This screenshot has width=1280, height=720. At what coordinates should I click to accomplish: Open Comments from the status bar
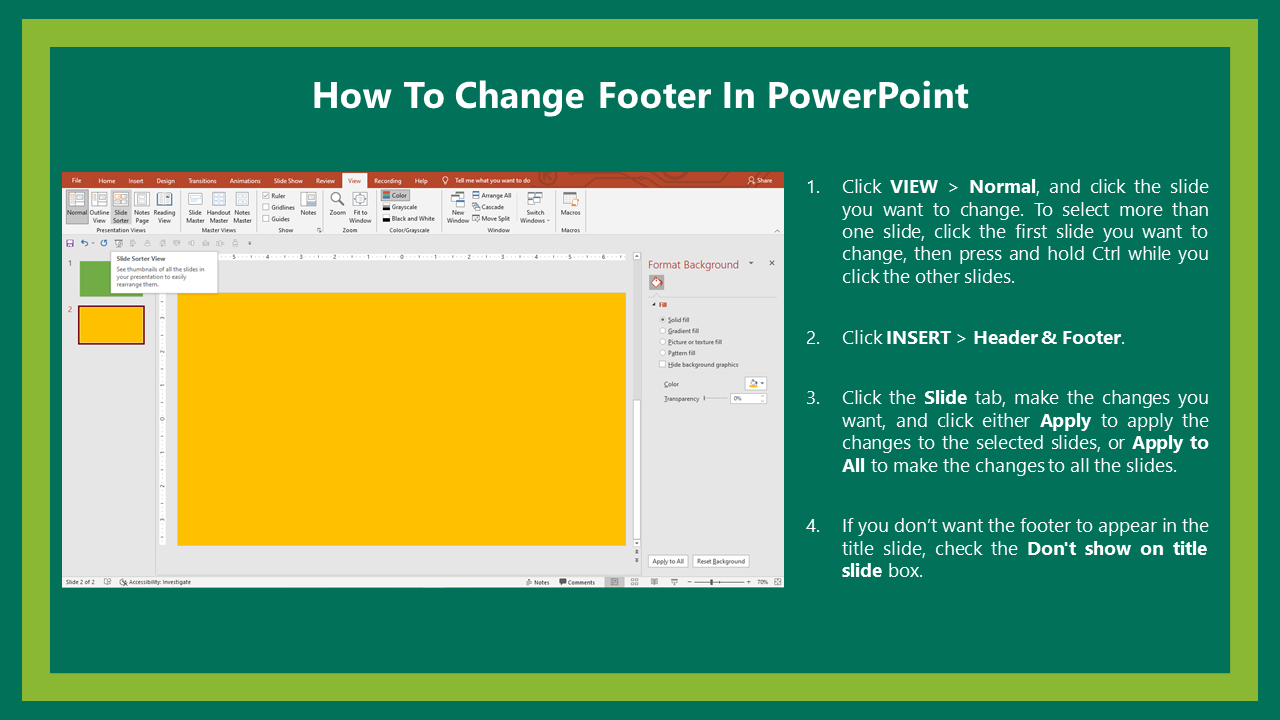578,582
